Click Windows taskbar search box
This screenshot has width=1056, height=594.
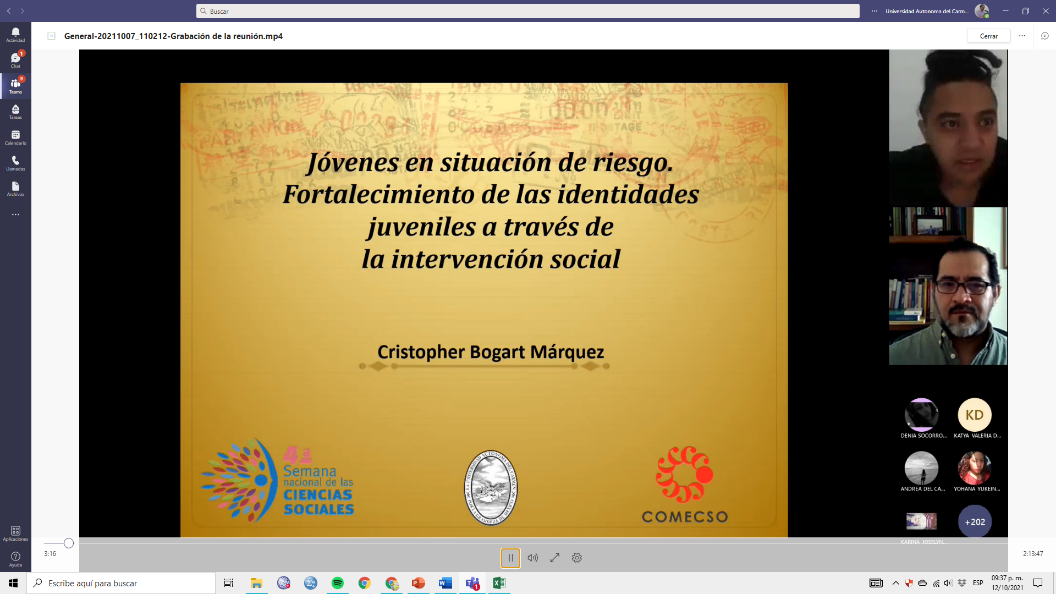(x=121, y=583)
